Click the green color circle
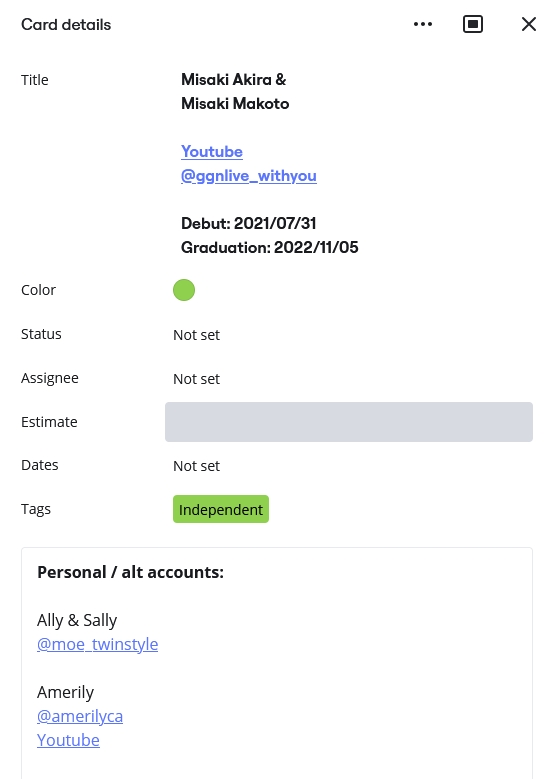 click(184, 290)
